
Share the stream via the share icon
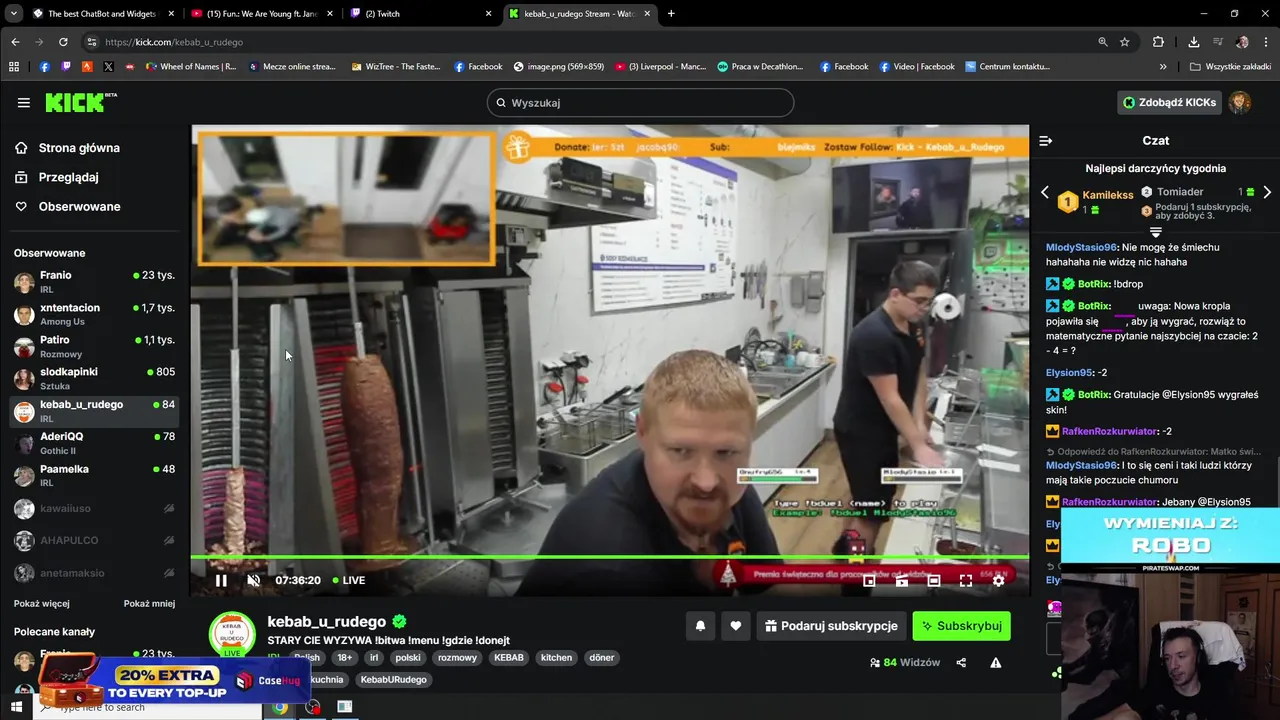coord(961,662)
